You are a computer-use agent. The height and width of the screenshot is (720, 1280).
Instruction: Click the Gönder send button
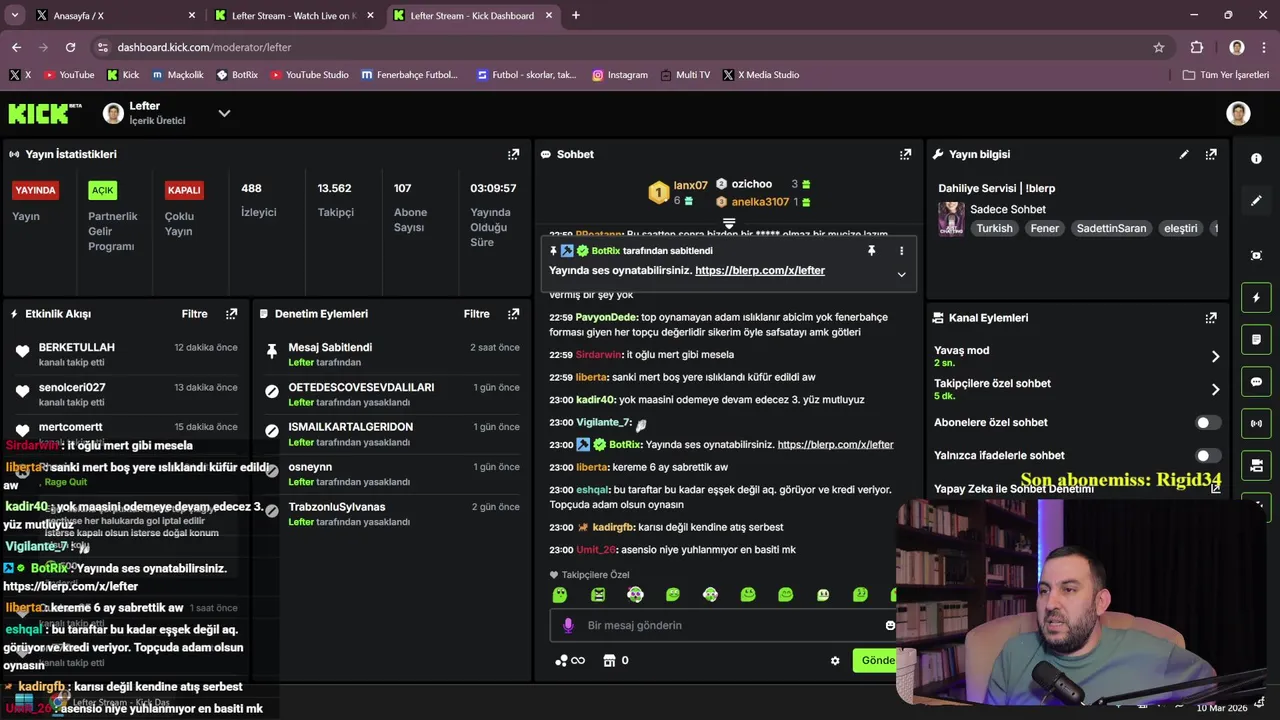[x=878, y=661]
